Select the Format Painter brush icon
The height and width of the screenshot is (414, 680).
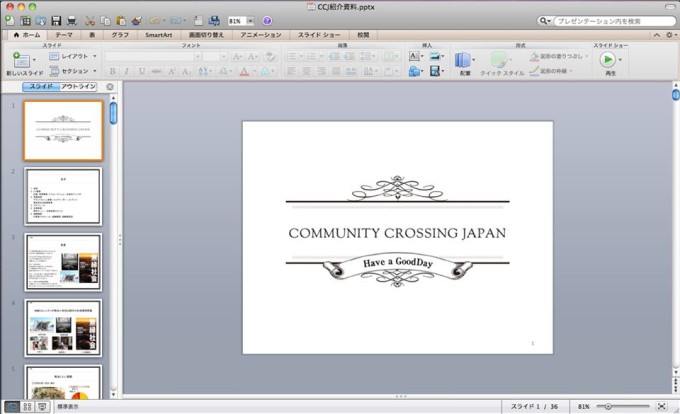[x=137, y=20]
